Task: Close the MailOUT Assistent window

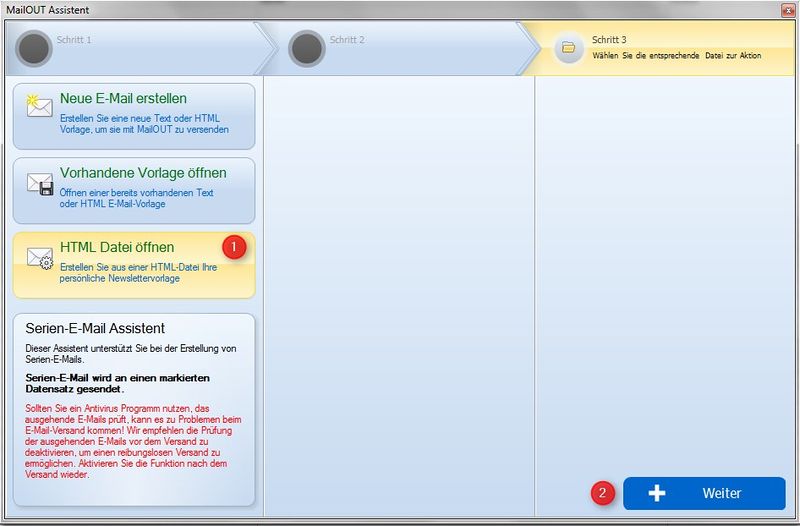Action: coord(788,10)
